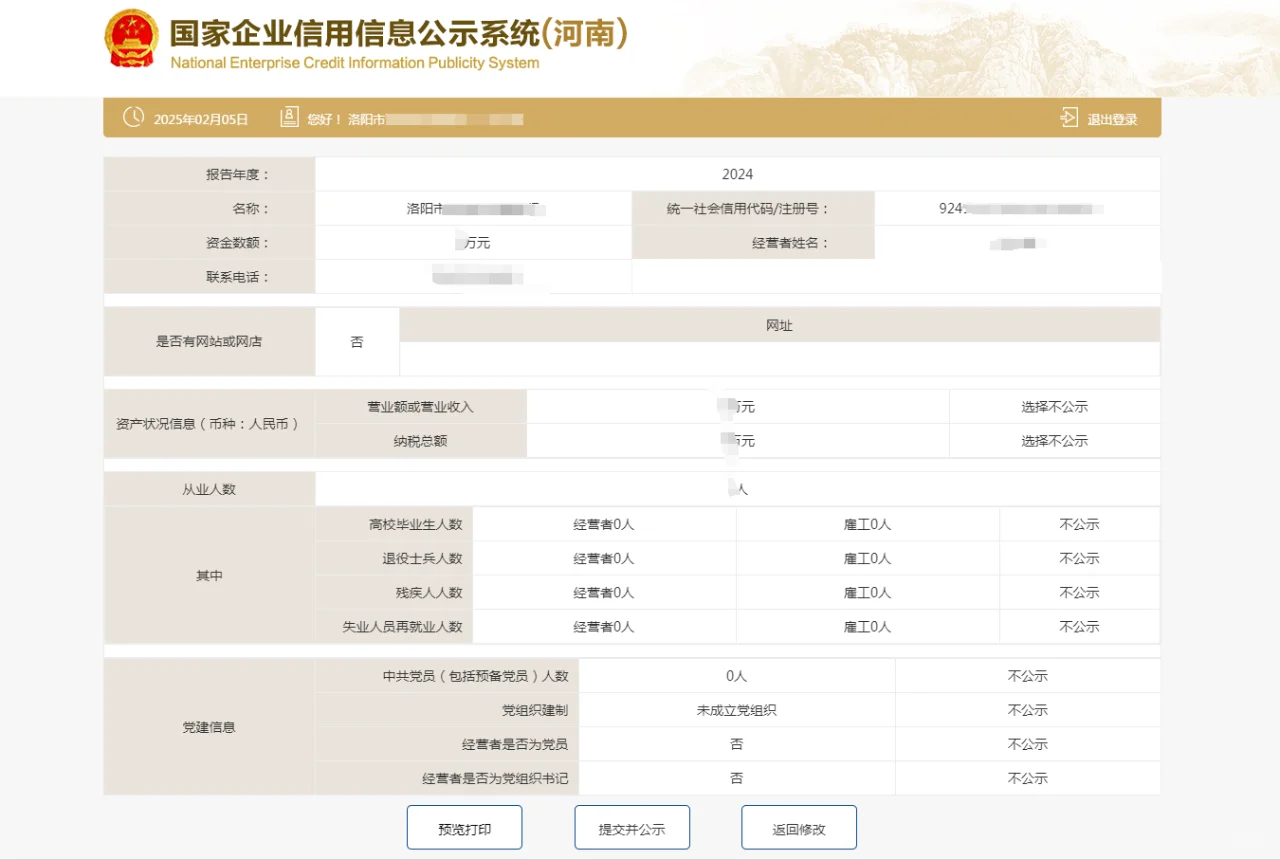The width and height of the screenshot is (1280, 860).
Task: Go back using 返回修改 button
Action: pyautogui.click(x=799, y=828)
